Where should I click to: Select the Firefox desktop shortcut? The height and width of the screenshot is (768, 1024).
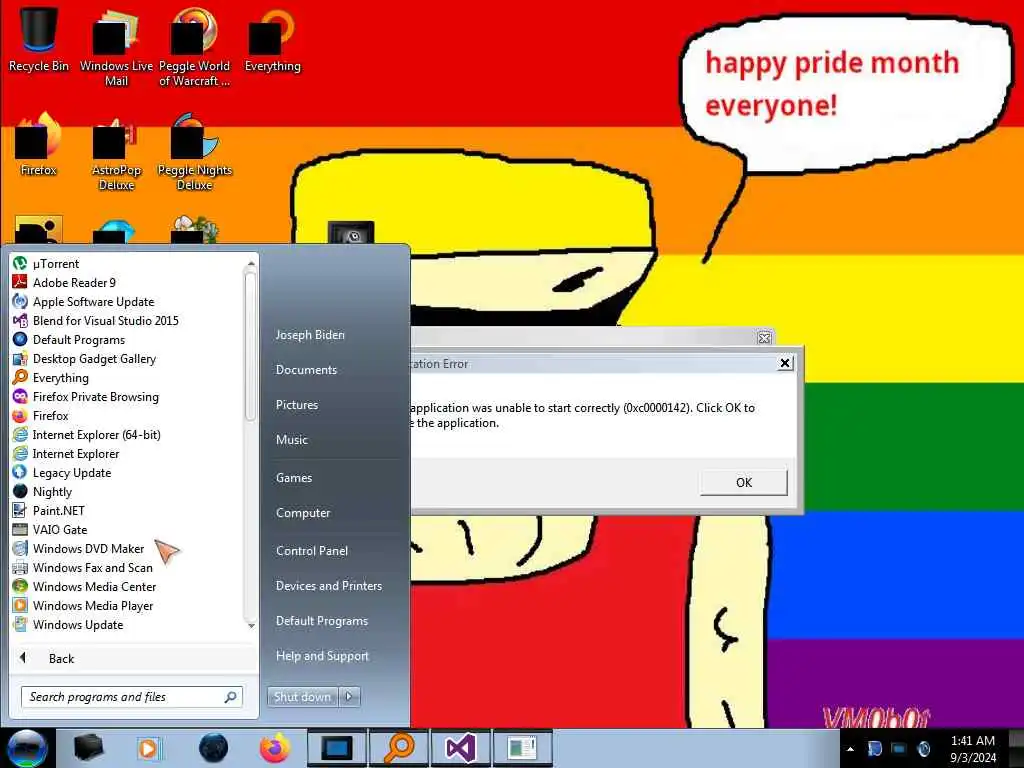tap(39, 144)
